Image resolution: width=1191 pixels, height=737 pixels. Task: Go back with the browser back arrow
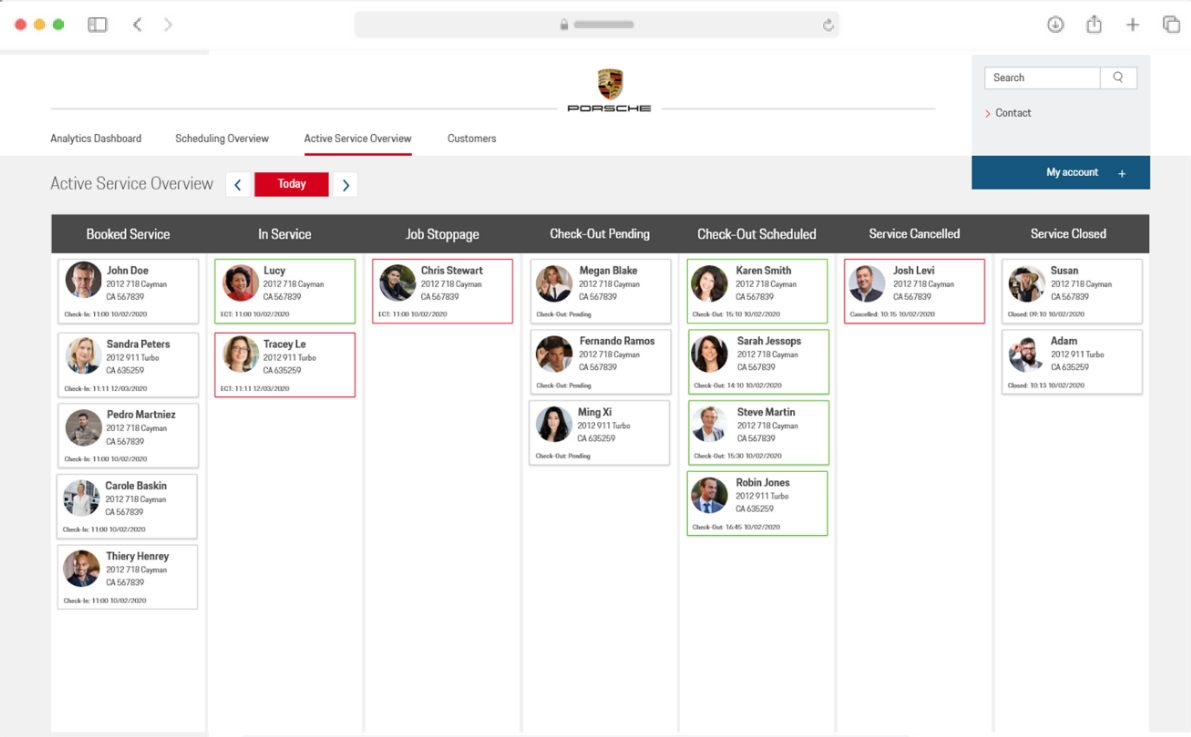click(138, 25)
